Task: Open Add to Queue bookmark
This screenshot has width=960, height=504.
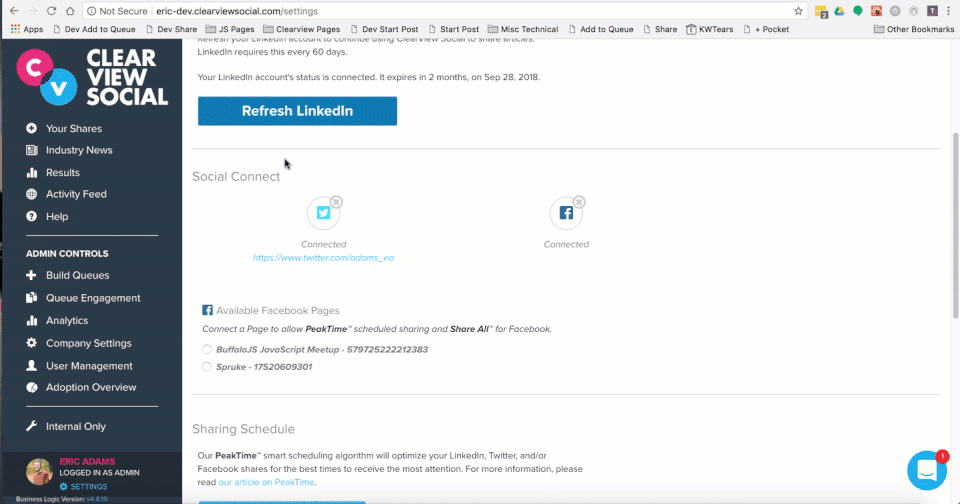Action: click(x=601, y=29)
